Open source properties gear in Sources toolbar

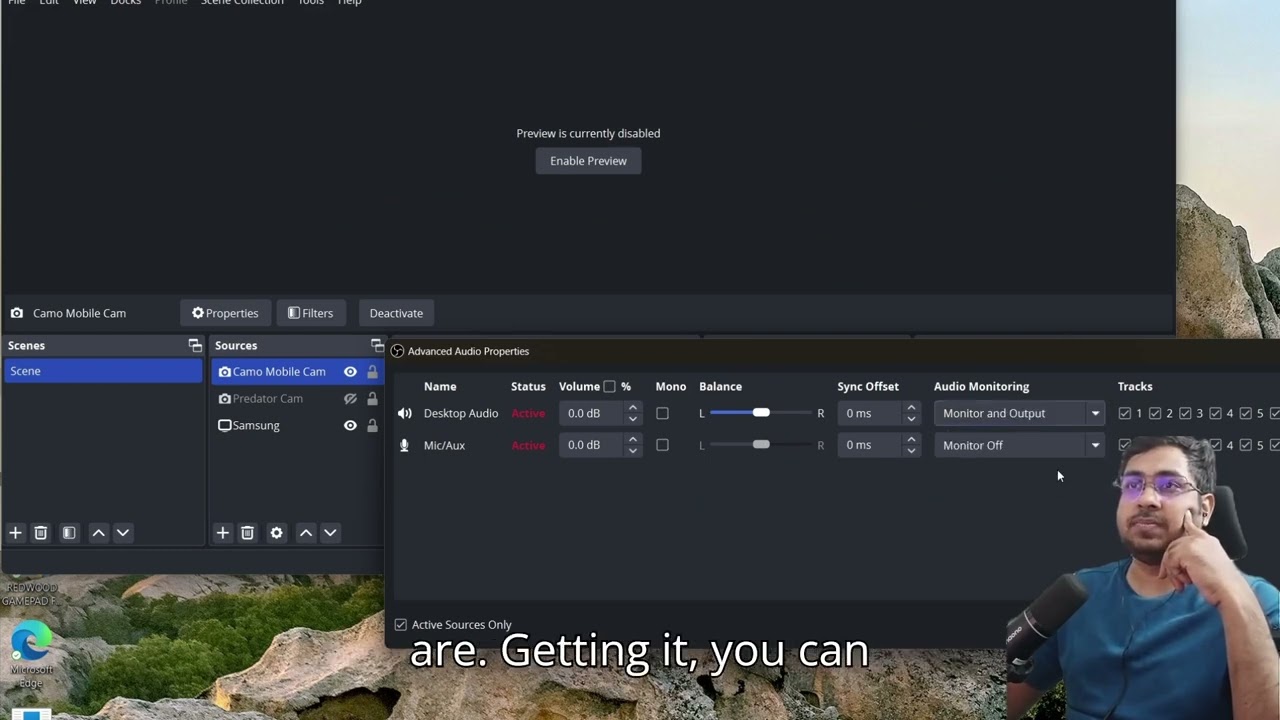pyautogui.click(x=277, y=533)
